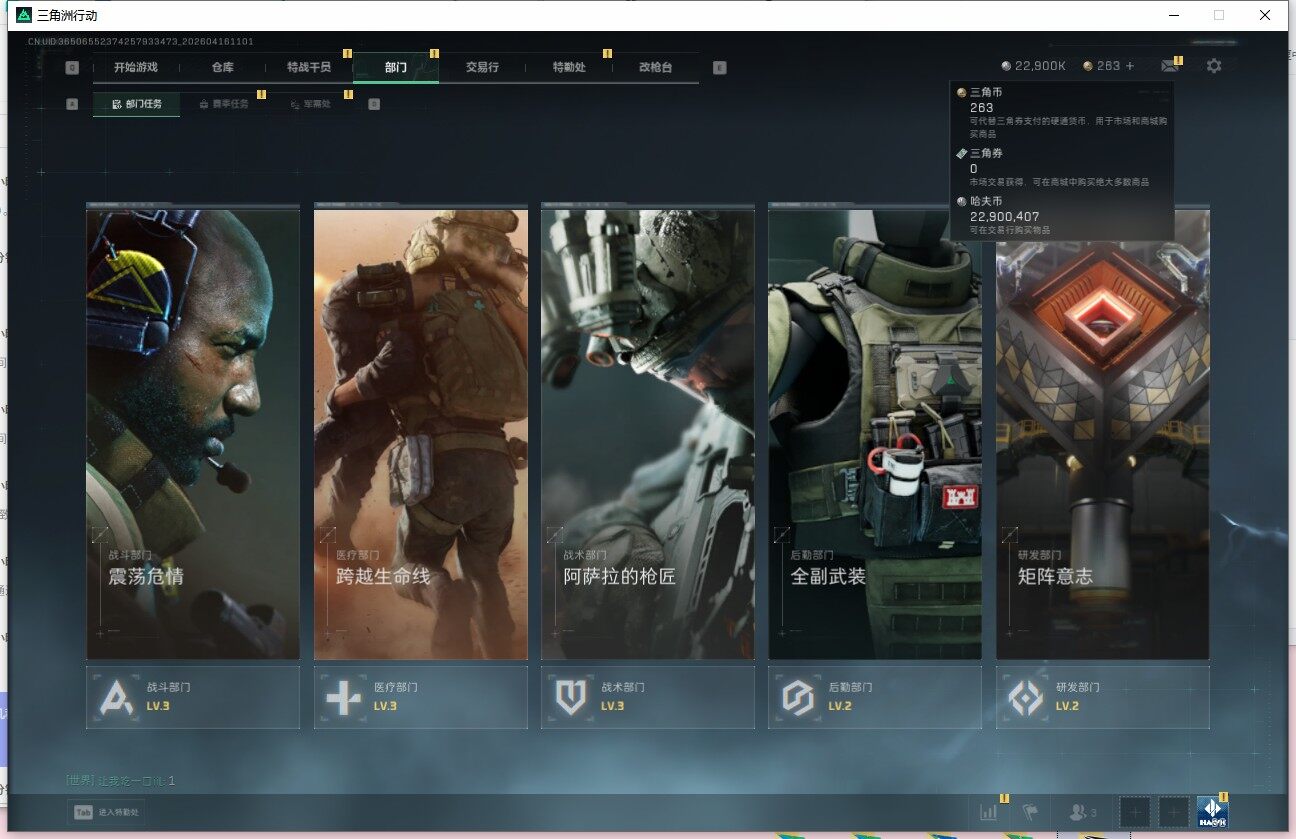Screen dimensions: 1296x839
Task: Open the 特战干员 tab
Action: 309,67
